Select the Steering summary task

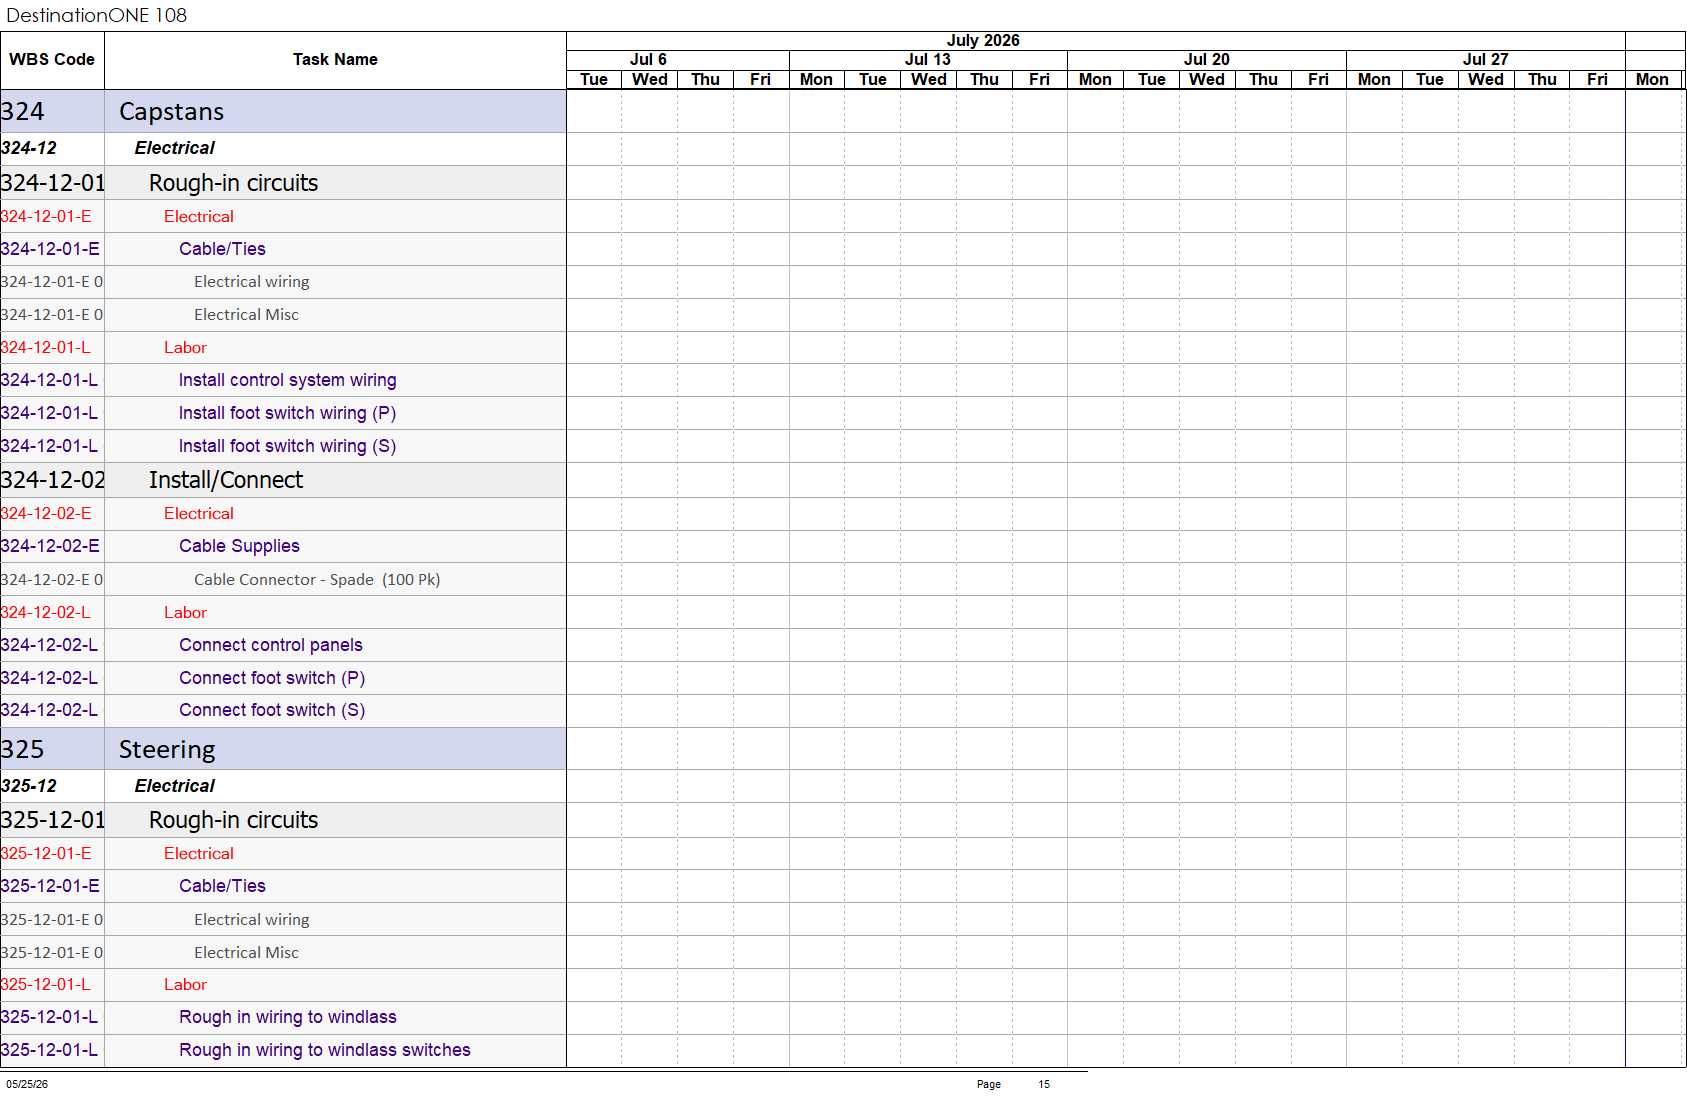coord(167,749)
